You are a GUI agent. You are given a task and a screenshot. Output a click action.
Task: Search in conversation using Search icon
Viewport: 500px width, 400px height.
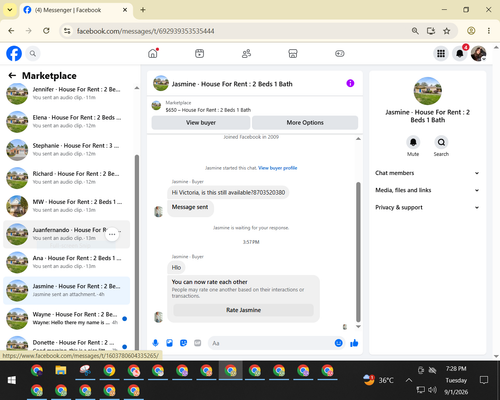(441, 142)
